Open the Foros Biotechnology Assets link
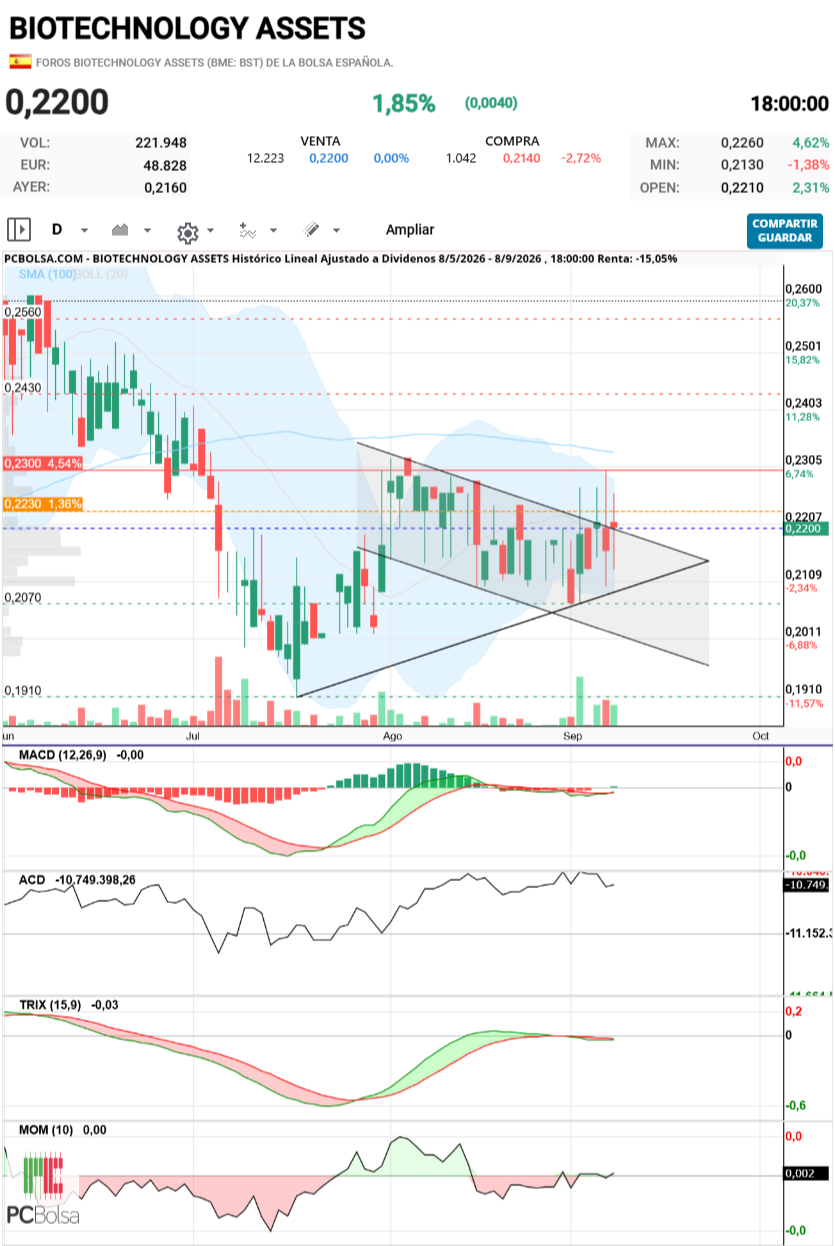 [x=214, y=62]
